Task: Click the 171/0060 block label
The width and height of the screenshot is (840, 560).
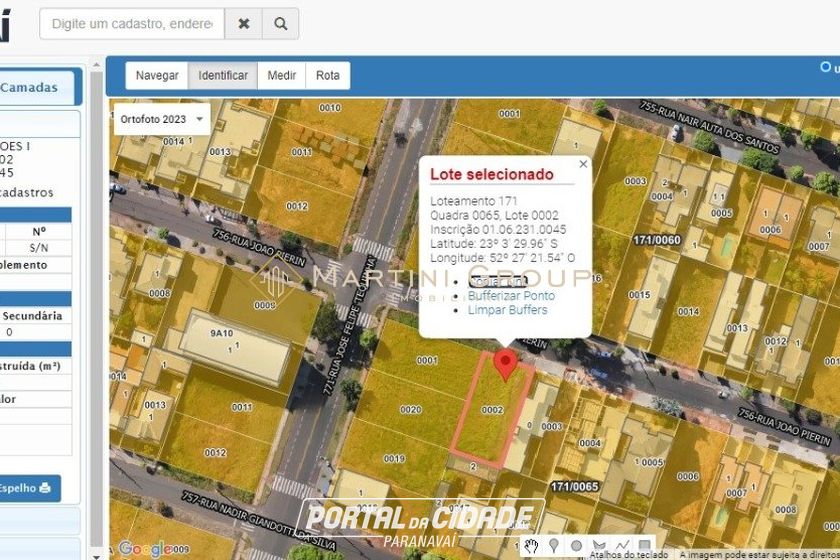Action: pyautogui.click(x=657, y=240)
